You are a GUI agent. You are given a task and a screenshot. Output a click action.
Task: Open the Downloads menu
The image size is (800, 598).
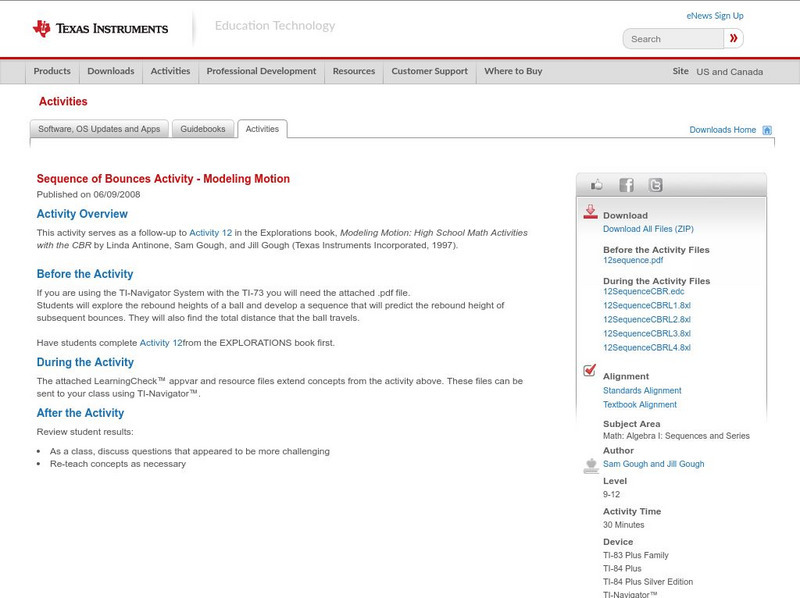point(111,71)
